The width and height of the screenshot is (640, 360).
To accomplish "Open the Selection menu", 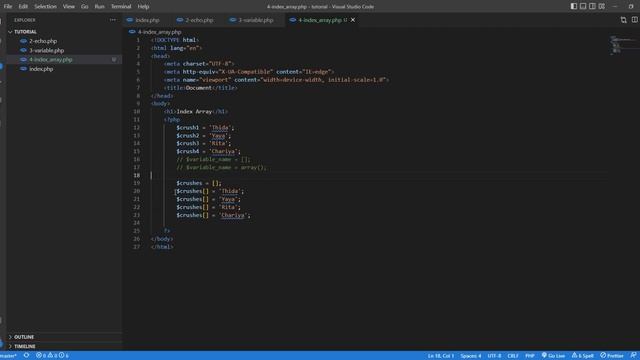I will 45,7.
